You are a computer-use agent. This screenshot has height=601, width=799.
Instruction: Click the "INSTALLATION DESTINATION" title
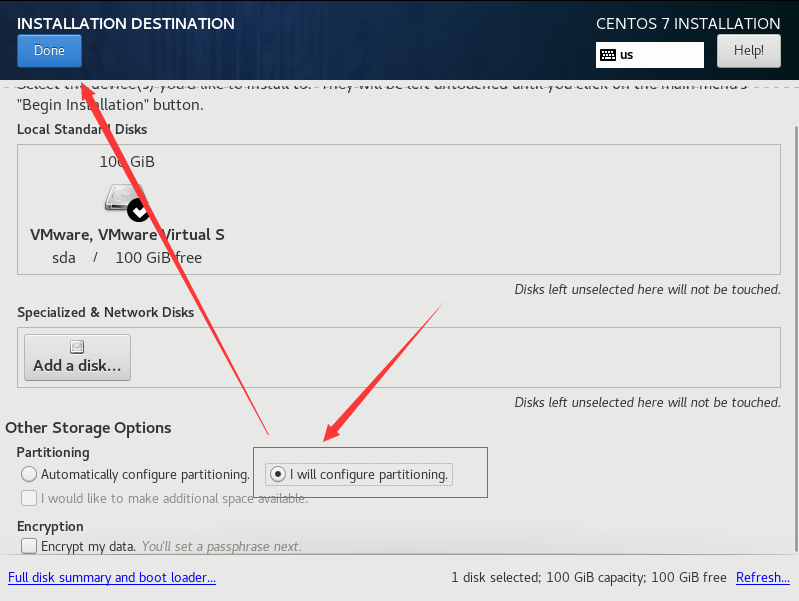[x=126, y=23]
